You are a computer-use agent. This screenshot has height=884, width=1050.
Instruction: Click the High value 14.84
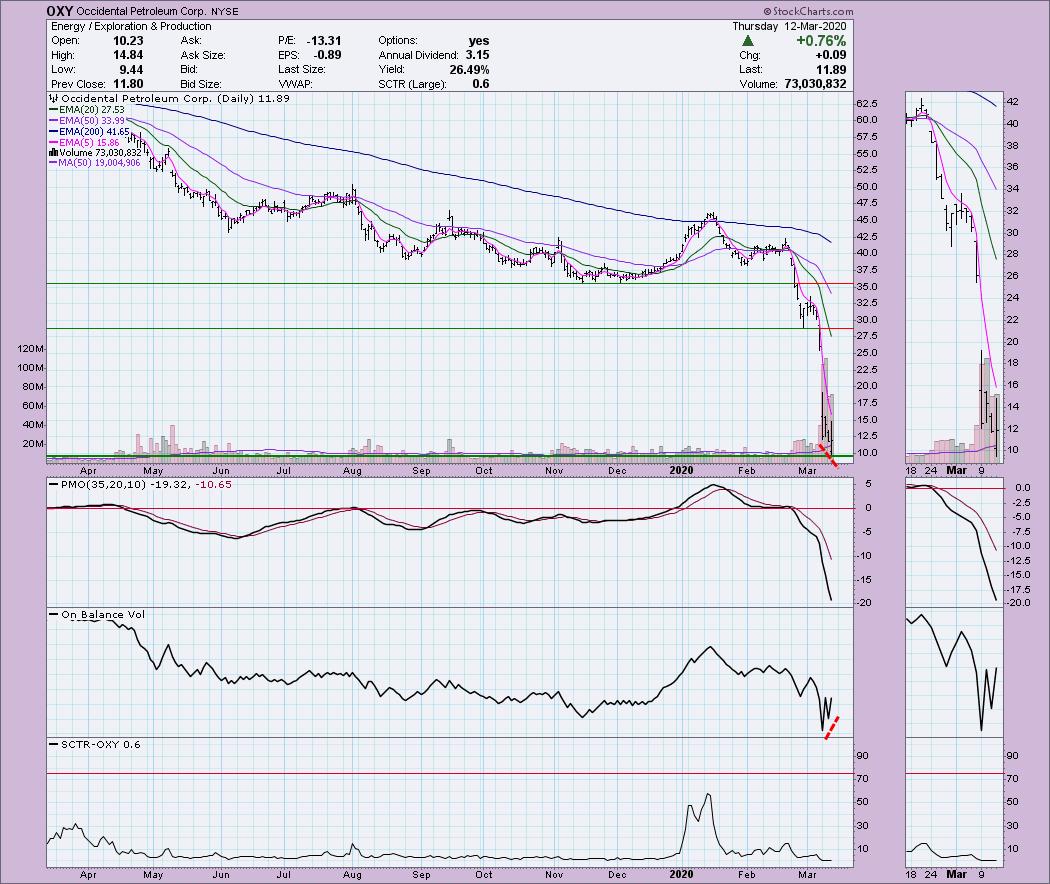(x=128, y=56)
